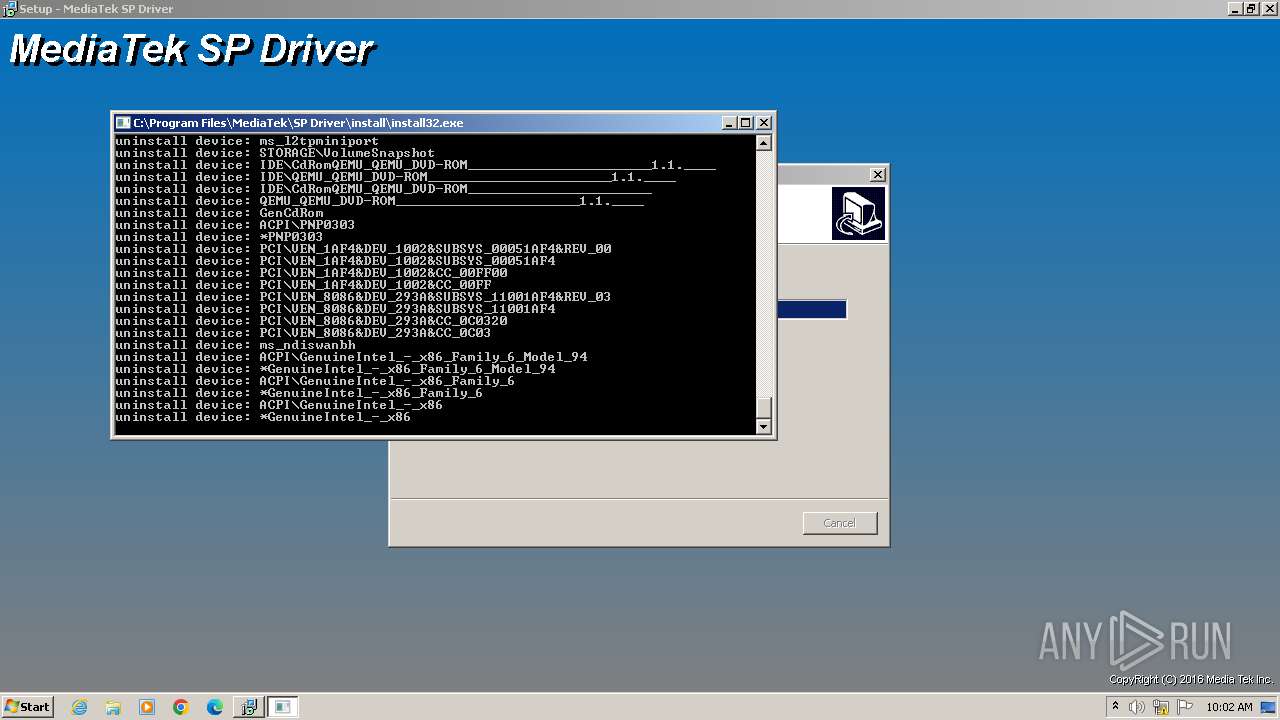Click line ending 'SUBSYS_11001AF4&REV_03'
The image size is (1280, 720).
[x=363, y=297]
